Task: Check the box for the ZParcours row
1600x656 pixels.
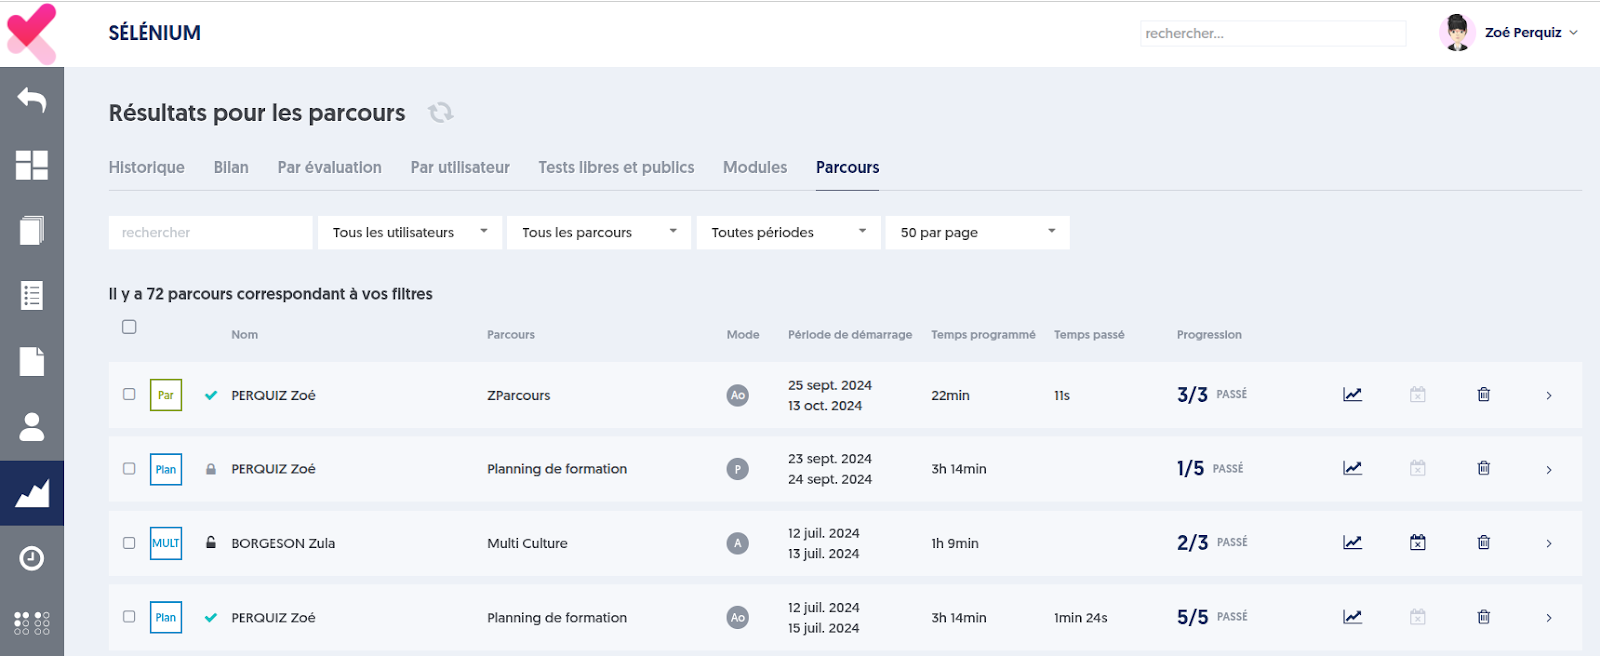Action: (129, 394)
